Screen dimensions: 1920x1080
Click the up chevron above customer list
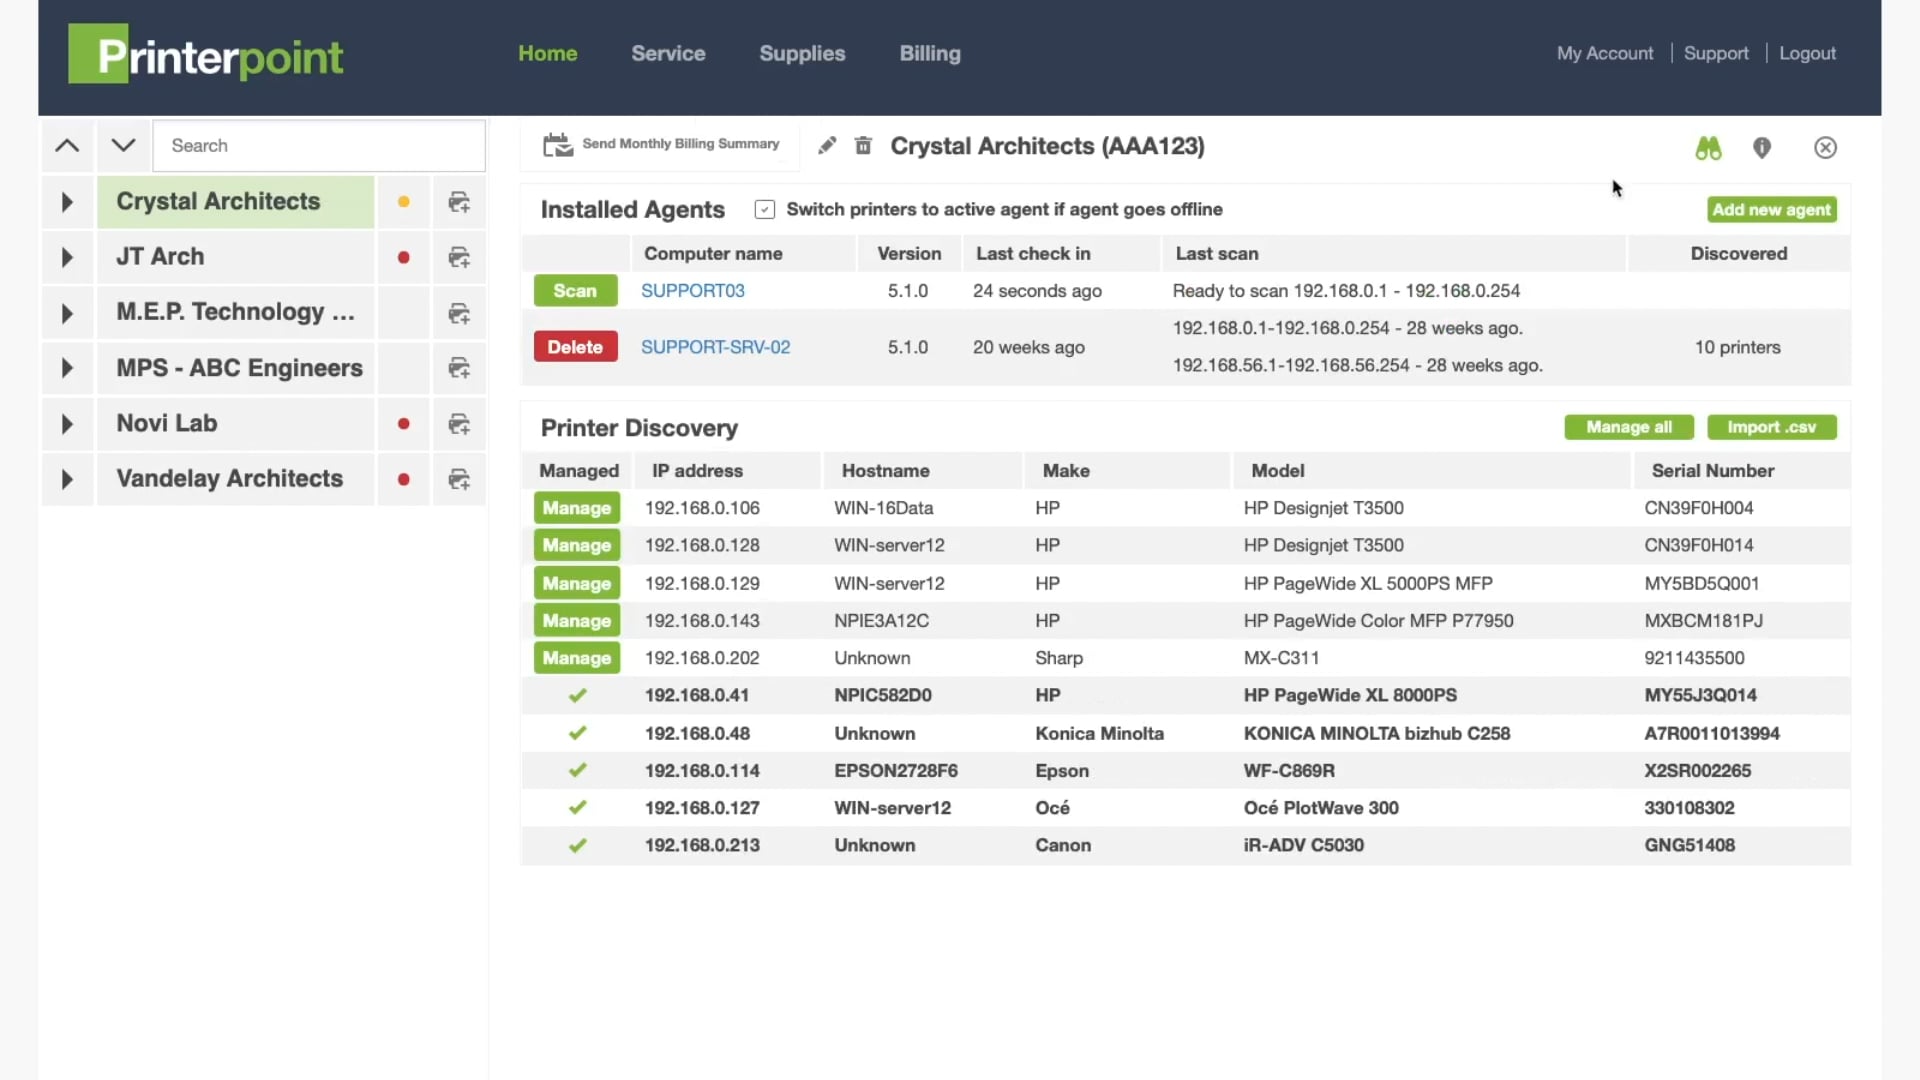[67, 146]
